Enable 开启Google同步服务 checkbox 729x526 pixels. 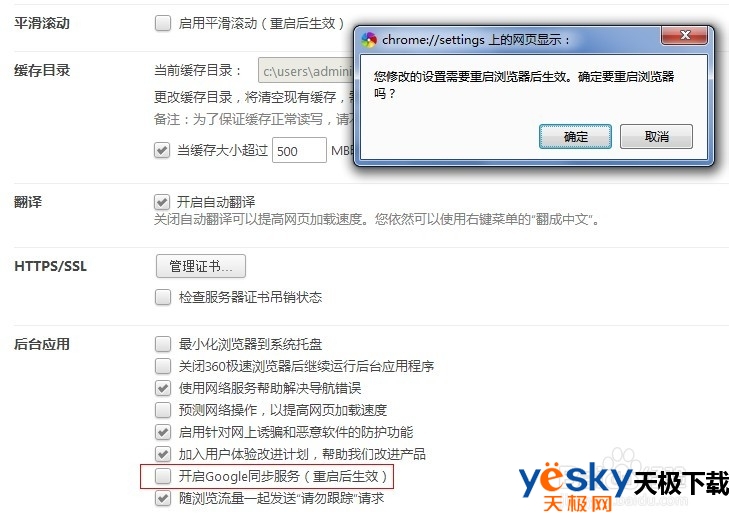point(163,476)
